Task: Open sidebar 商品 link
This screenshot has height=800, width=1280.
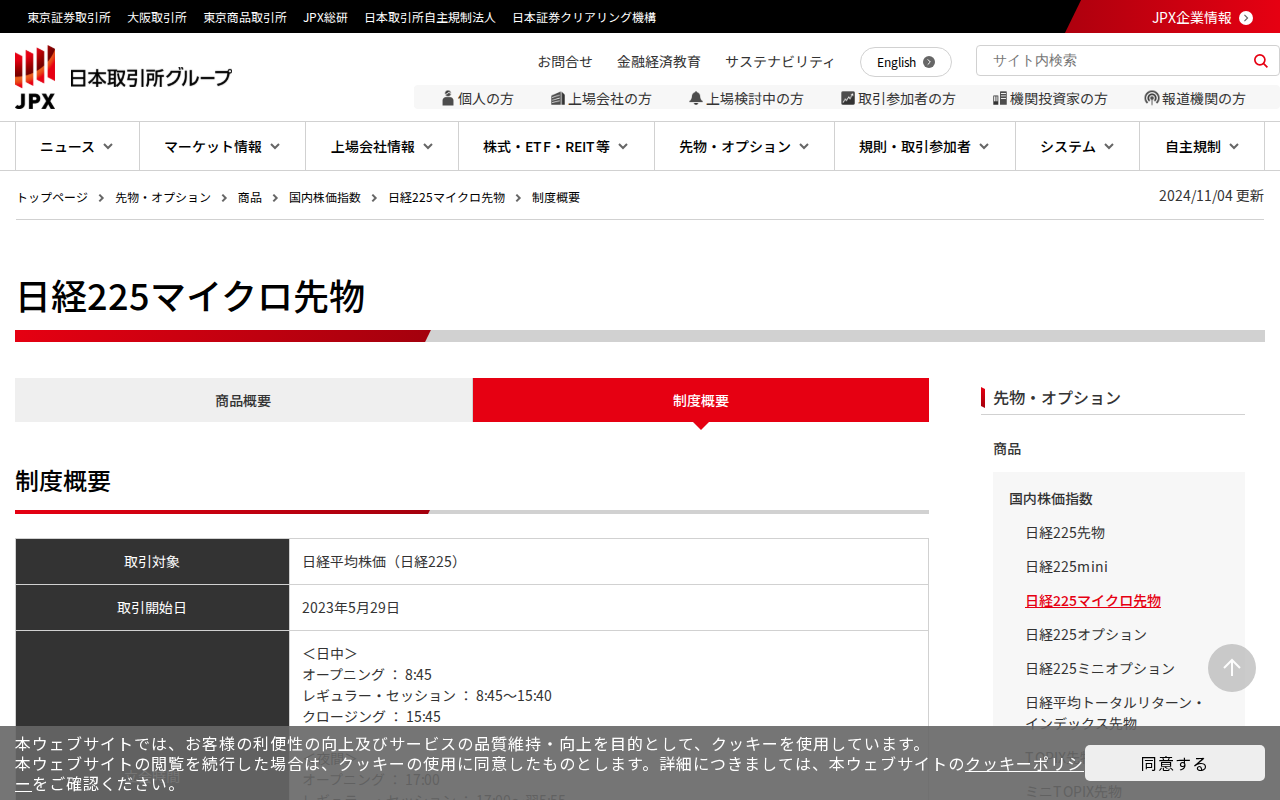Action: pos(1007,449)
